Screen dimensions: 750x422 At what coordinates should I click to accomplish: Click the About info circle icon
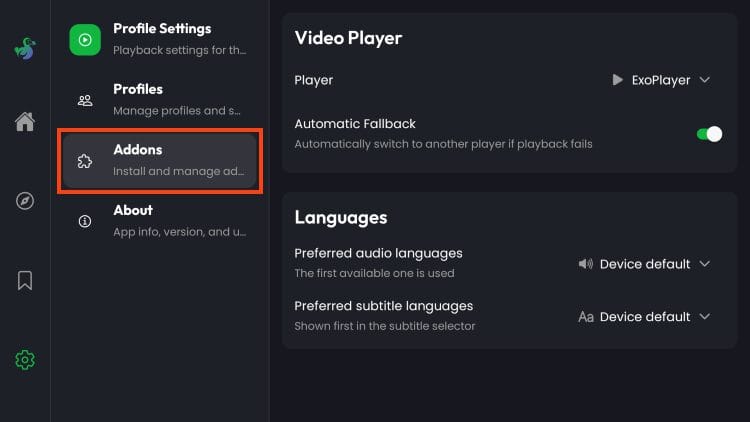click(x=85, y=221)
